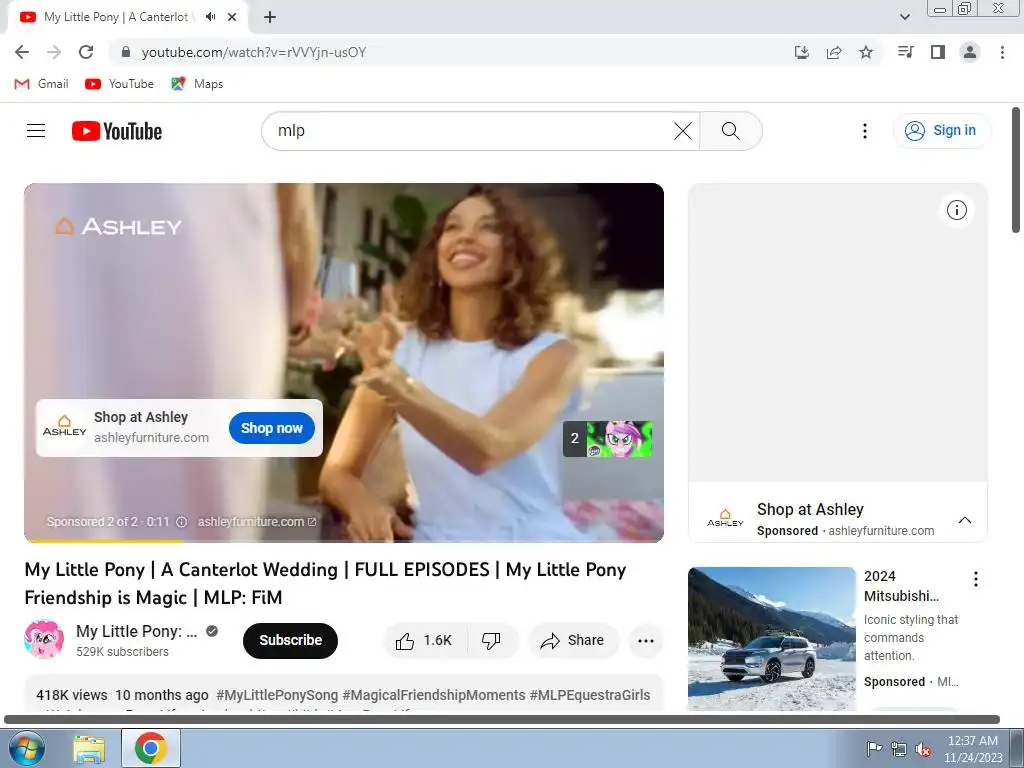
Task: Share this video
Action: (x=572, y=641)
